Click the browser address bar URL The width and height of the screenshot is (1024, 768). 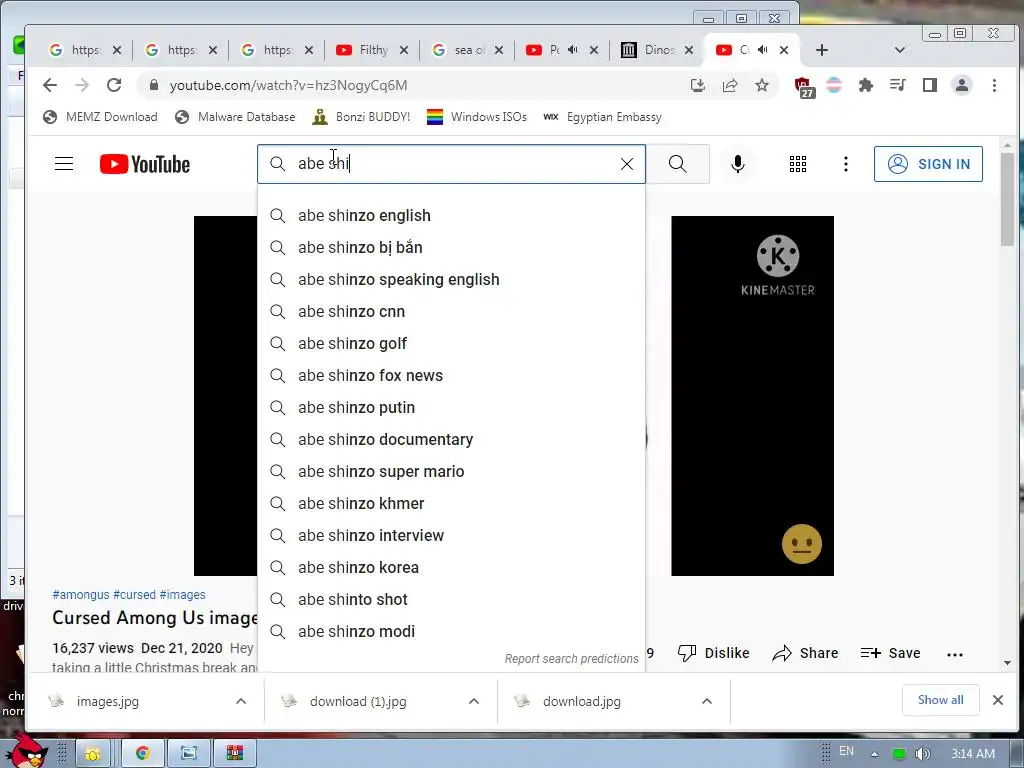tap(288, 85)
